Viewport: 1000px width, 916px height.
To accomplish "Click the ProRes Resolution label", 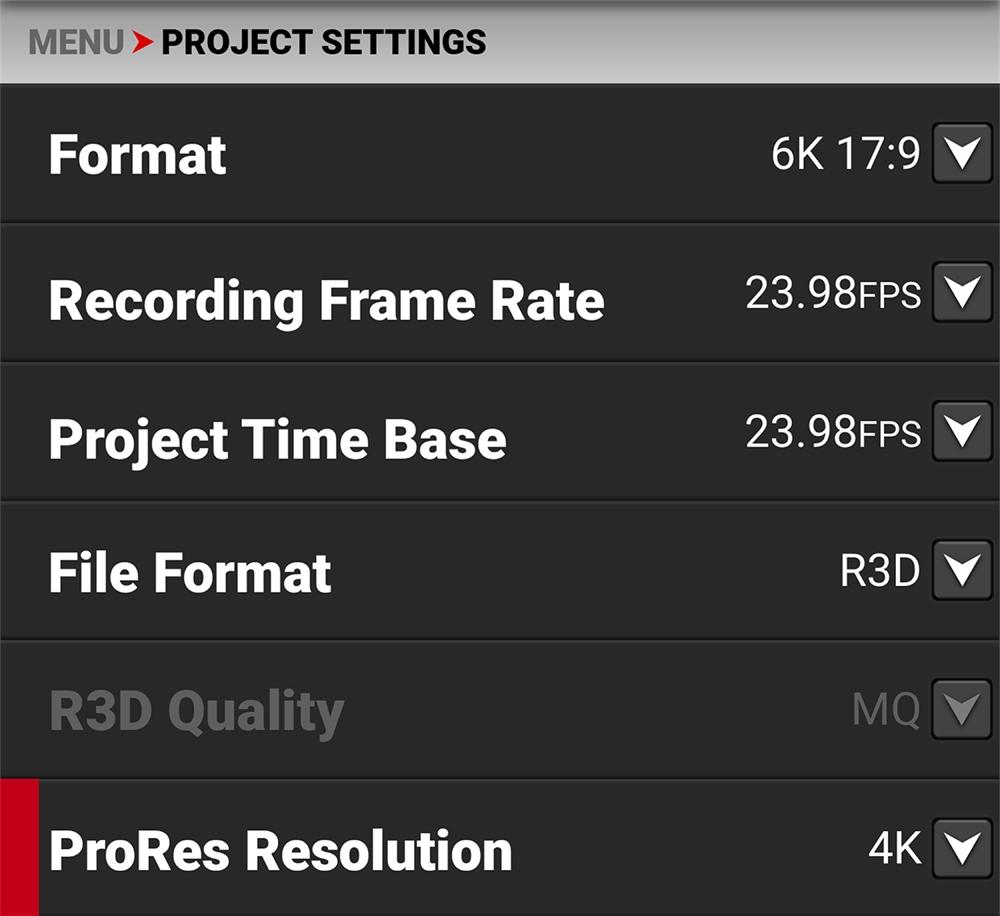I will [x=280, y=851].
